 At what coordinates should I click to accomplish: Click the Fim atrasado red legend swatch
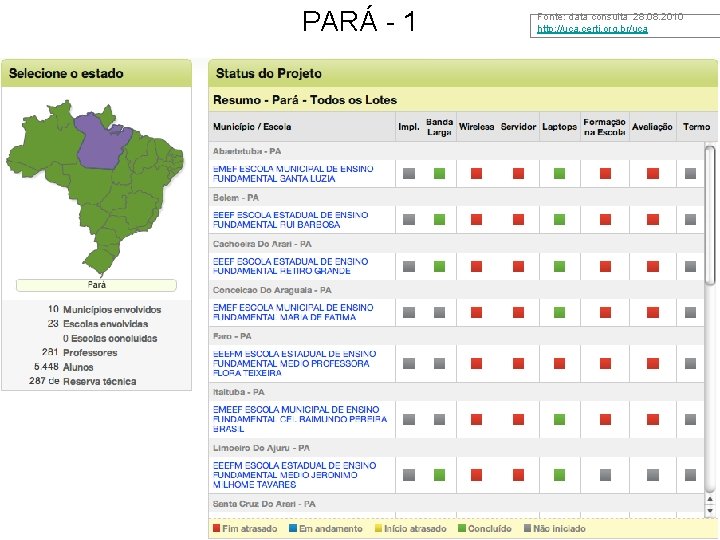[x=216, y=528]
